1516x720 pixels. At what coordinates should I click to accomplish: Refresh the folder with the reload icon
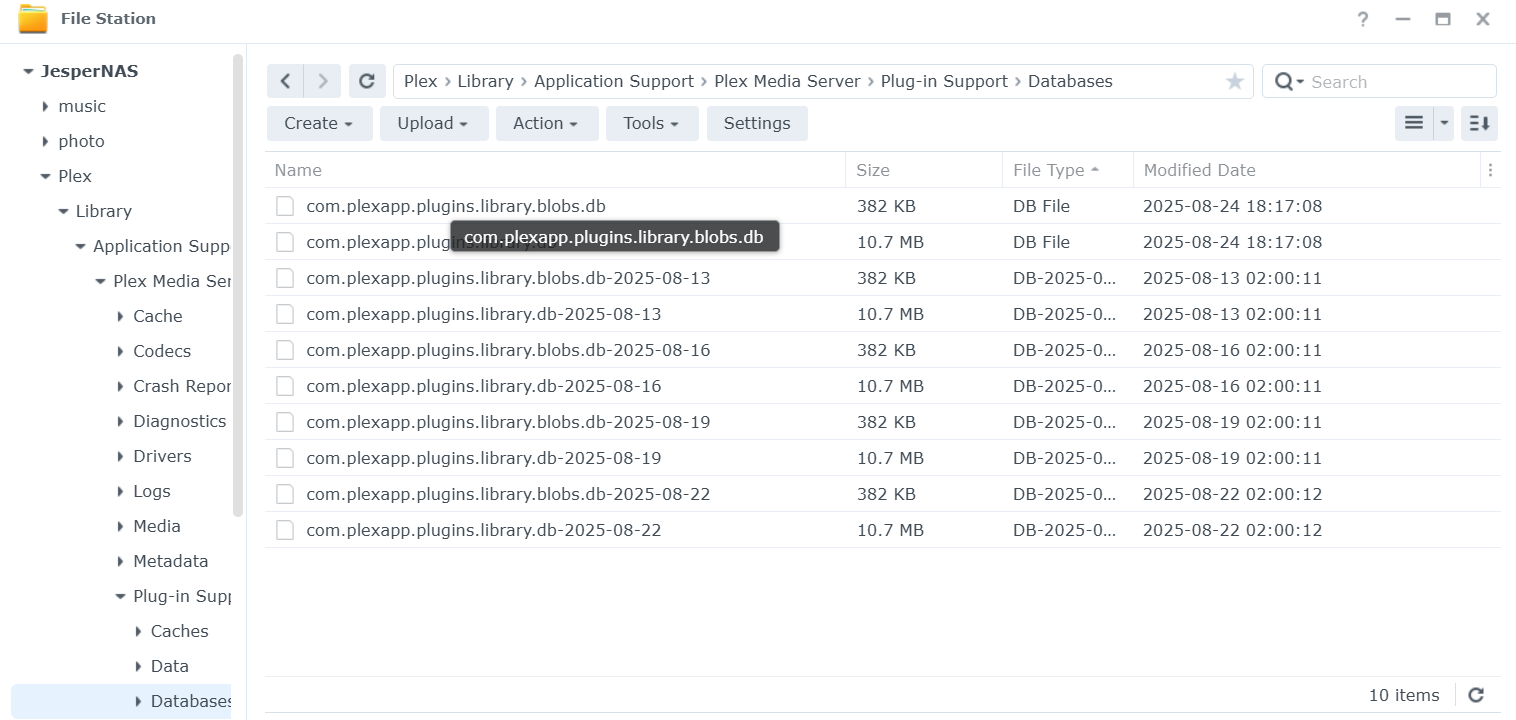(x=367, y=81)
